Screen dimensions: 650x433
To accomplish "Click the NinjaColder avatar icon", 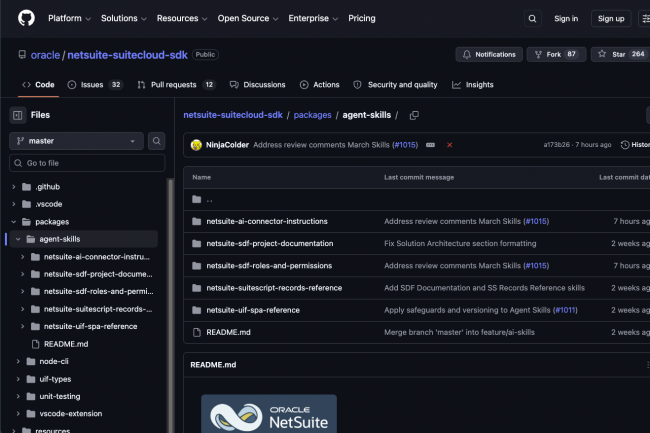I will [x=197, y=145].
